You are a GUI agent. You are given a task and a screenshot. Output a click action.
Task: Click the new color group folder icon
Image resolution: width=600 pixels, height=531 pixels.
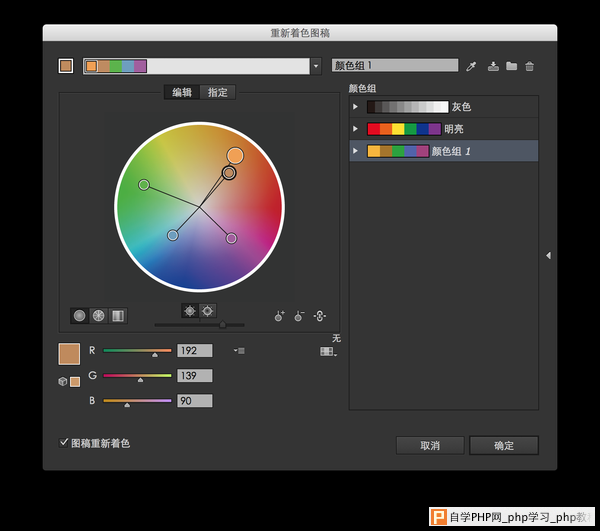pos(511,66)
